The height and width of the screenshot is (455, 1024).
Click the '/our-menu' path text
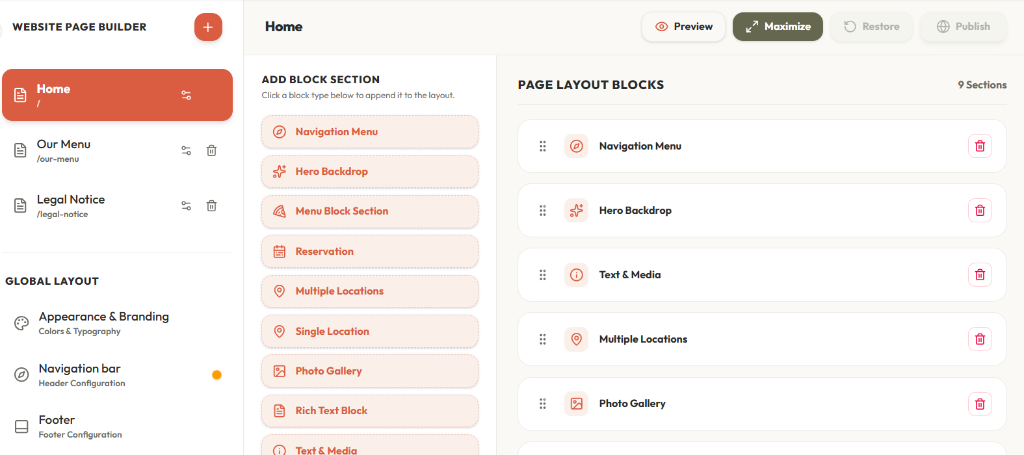point(58,159)
